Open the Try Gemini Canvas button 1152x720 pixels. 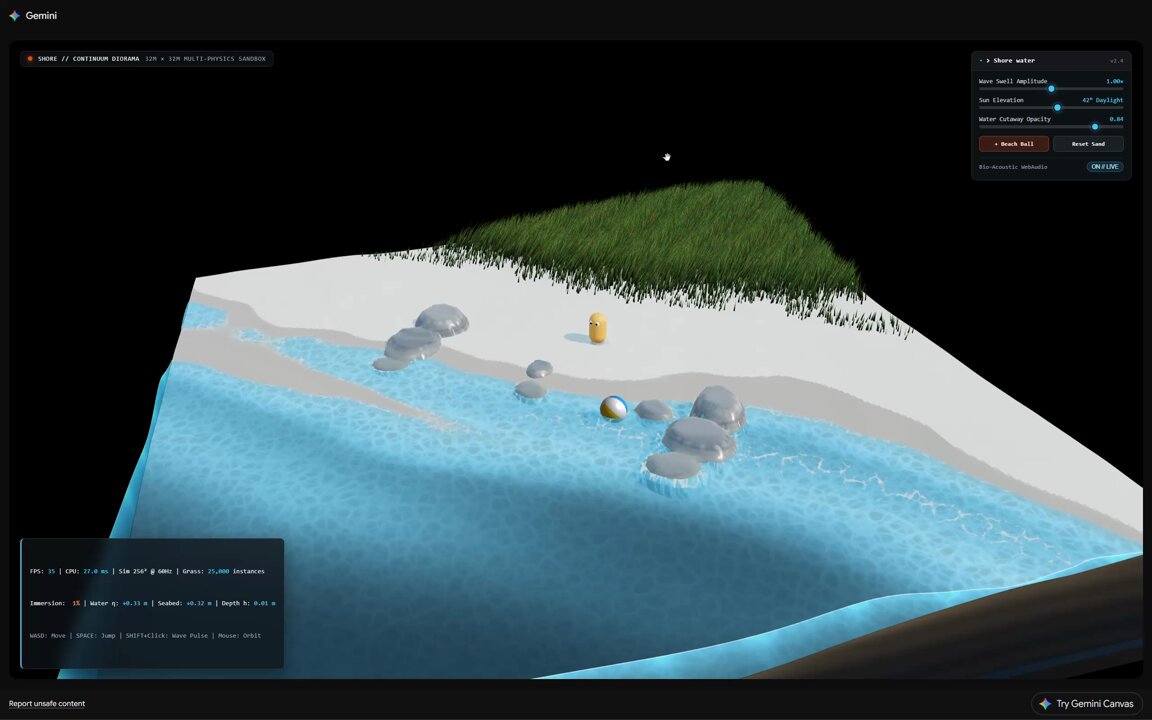(1087, 704)
